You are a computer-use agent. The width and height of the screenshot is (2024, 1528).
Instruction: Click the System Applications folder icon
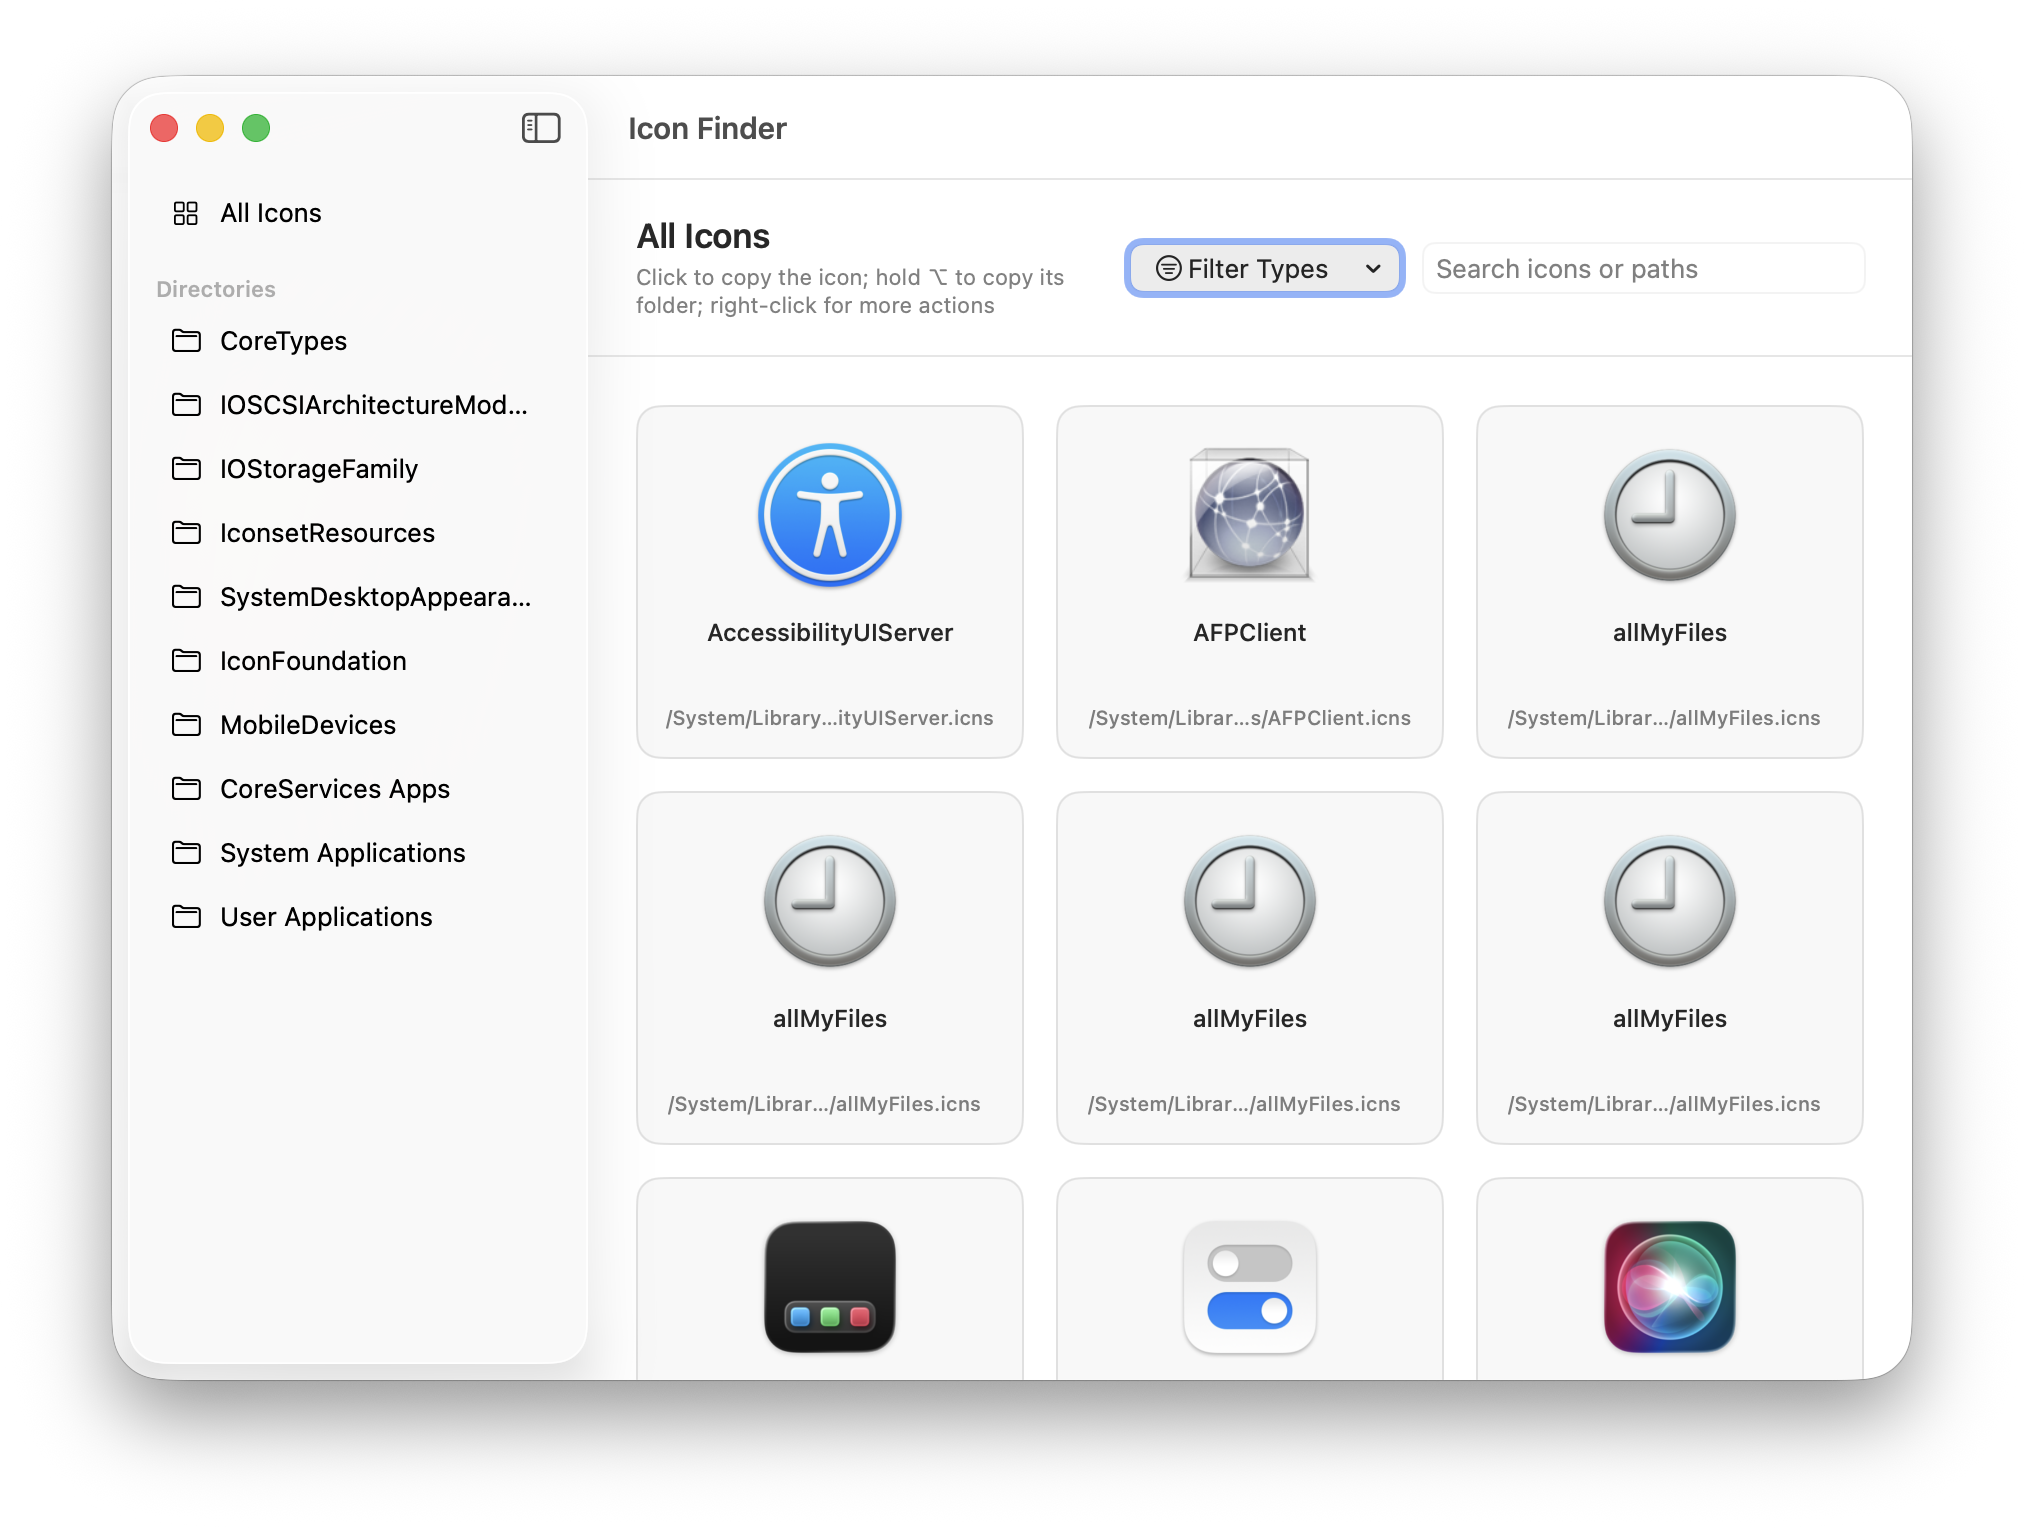186,853
